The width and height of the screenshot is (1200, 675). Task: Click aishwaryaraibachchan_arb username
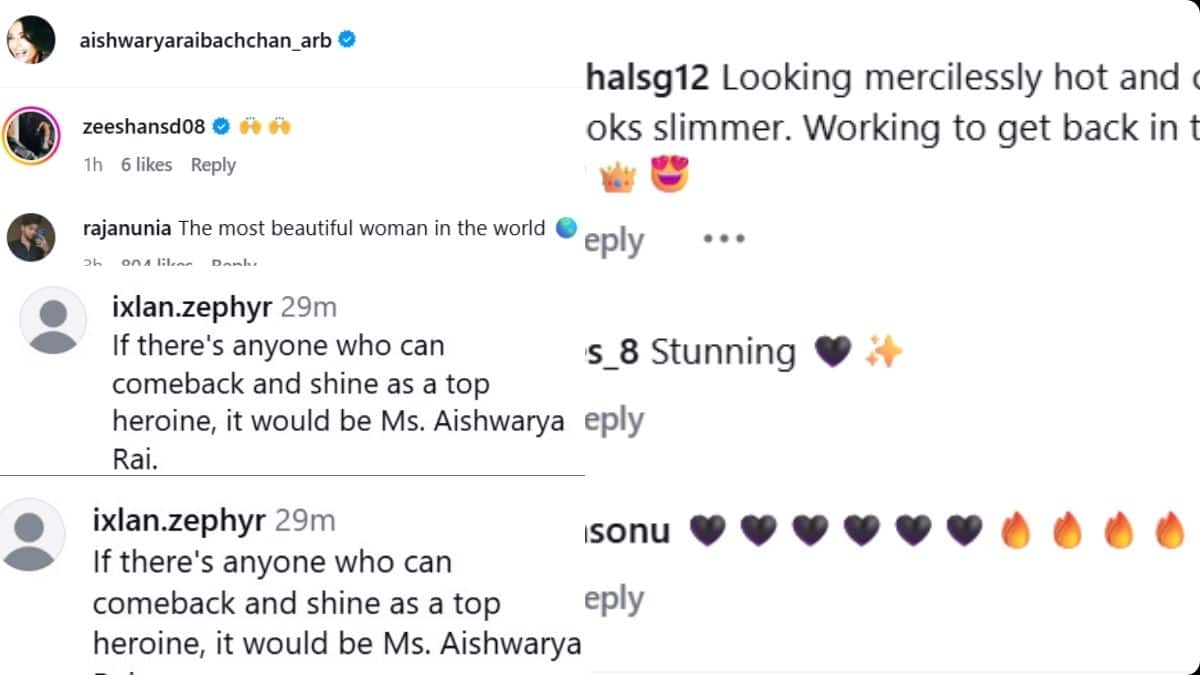point(206,40)
